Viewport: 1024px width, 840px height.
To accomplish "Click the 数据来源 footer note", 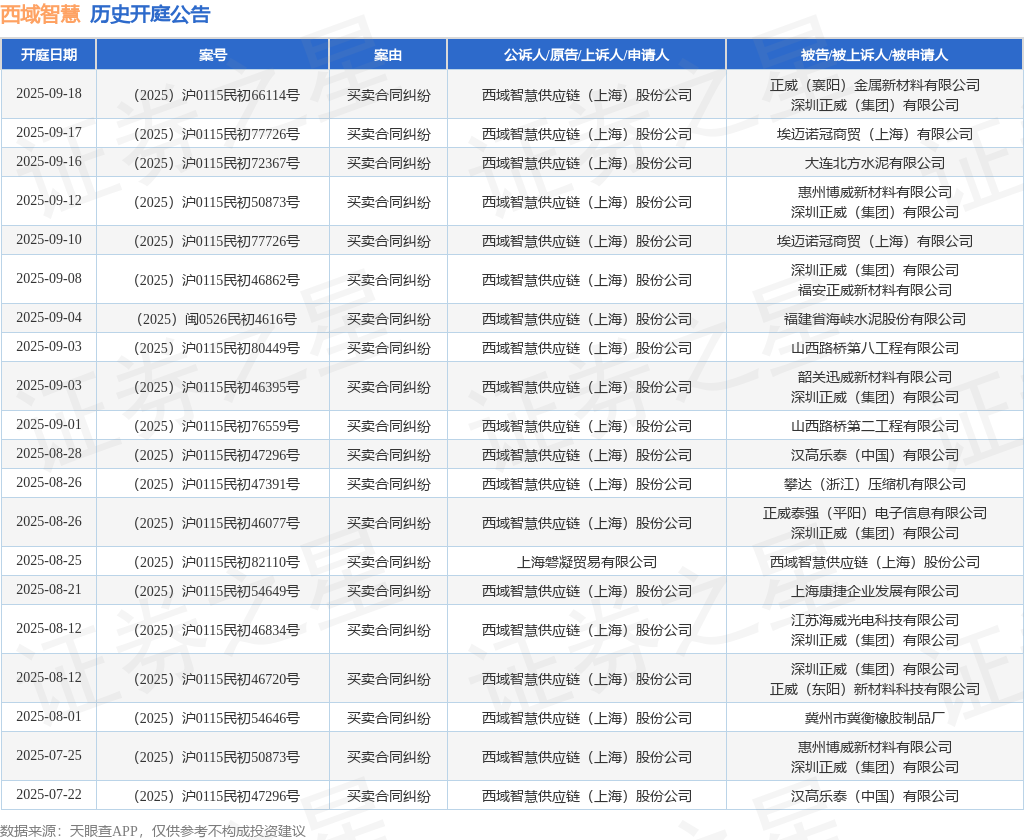I will tap(153, 831).
